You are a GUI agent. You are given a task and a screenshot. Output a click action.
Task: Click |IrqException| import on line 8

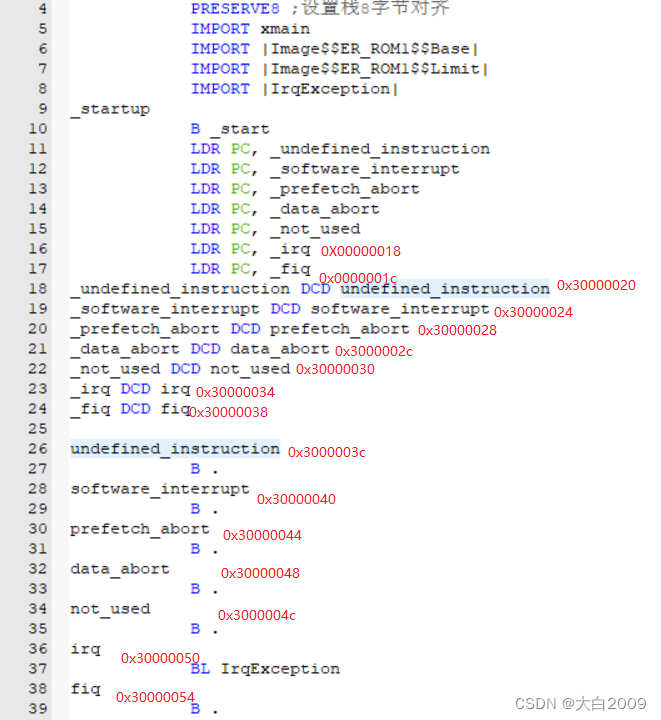[330, 89]
